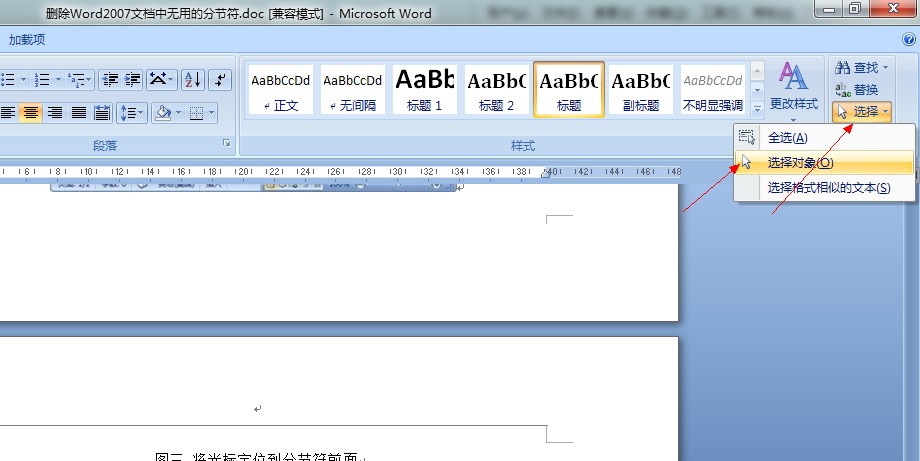Toggle show/hide paragraph marks

220,79
